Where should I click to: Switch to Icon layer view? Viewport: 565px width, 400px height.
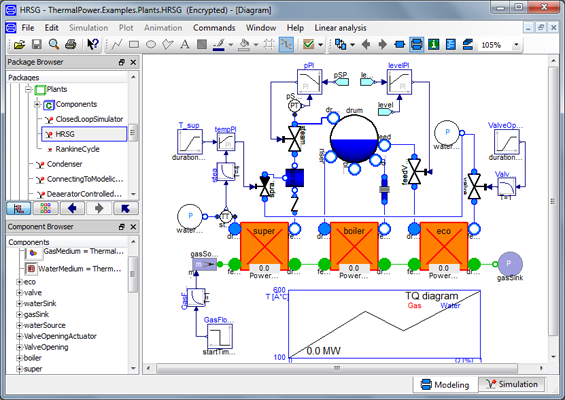point(400,45)
